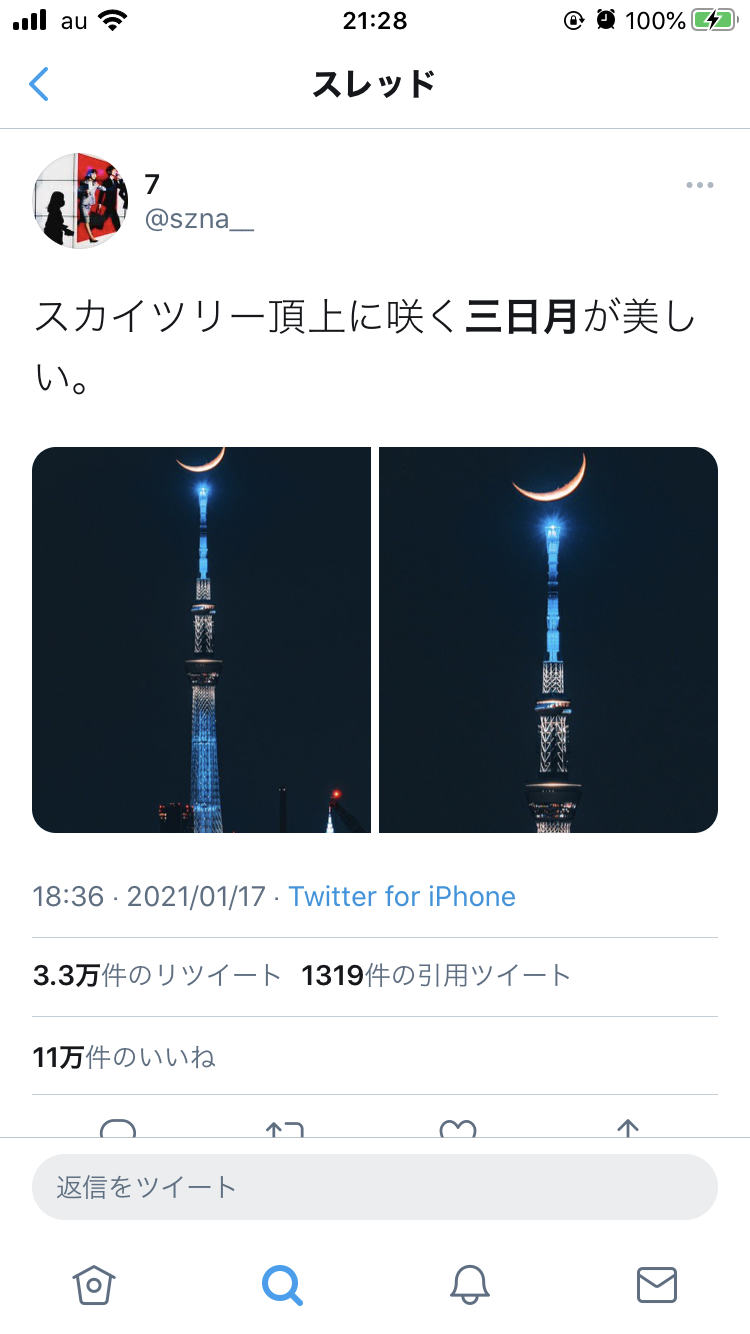Screen dimensions: 750x1334
Task: Tap the retweet icon
Action: [x=284, y=1128]
